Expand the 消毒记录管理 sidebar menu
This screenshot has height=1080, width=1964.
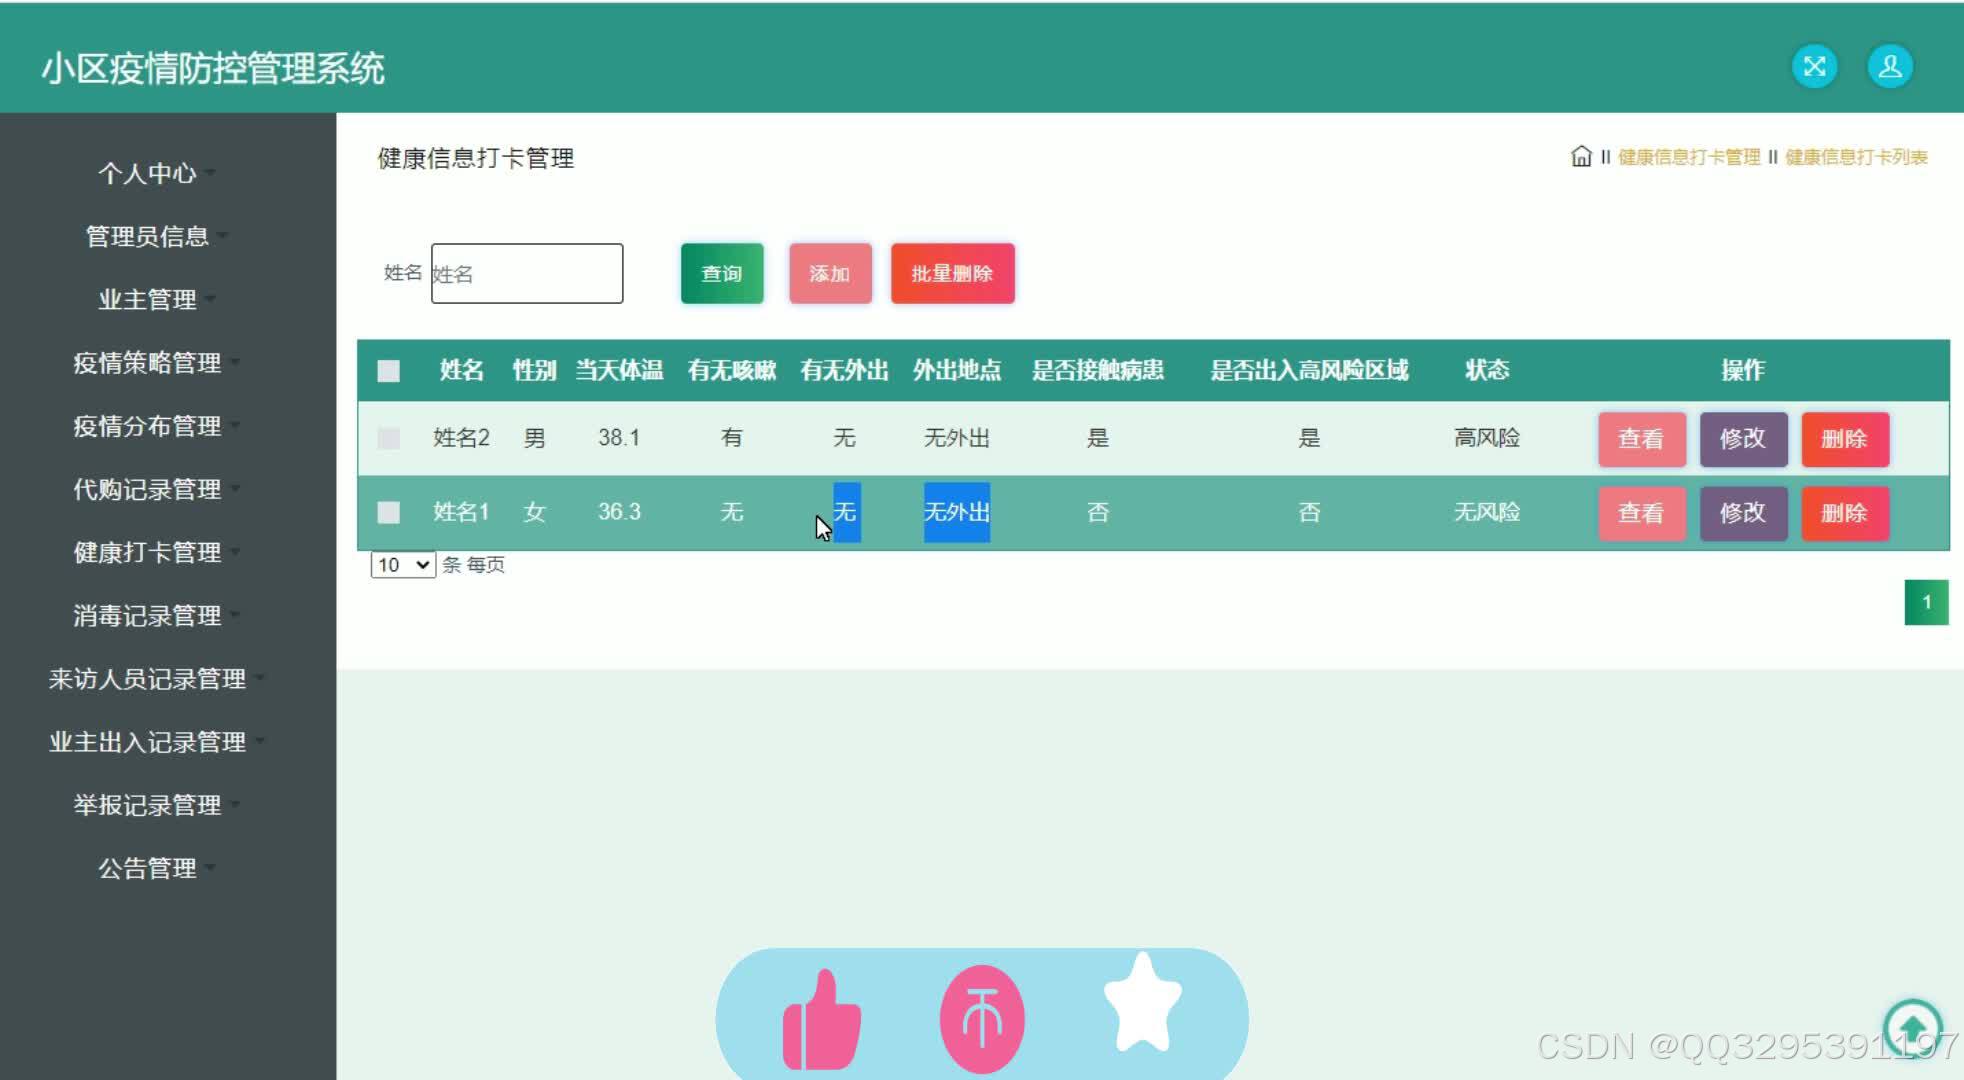(x=147, y=614)
